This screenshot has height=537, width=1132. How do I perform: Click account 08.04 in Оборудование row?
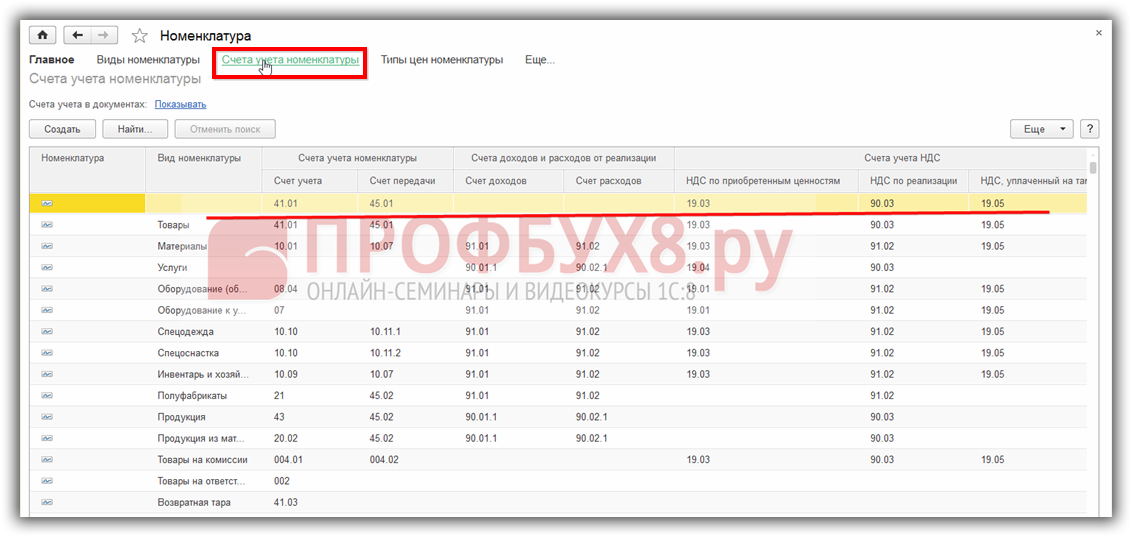click(x=286, y=289)
